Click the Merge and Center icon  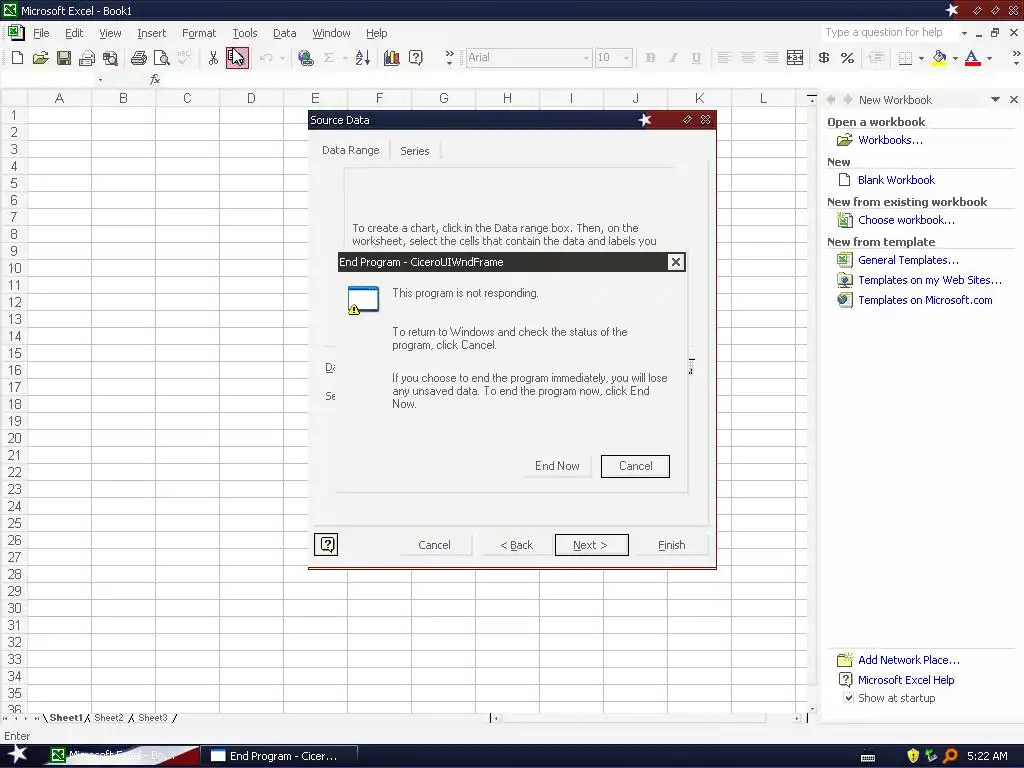pos(795,58)
